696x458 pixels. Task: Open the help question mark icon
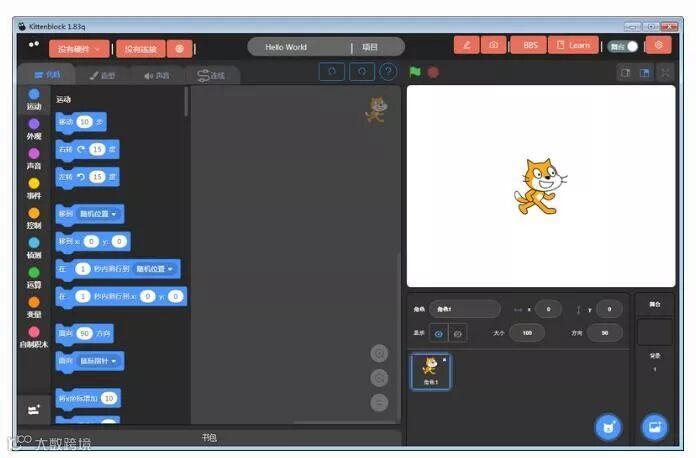tap(388, 71)
